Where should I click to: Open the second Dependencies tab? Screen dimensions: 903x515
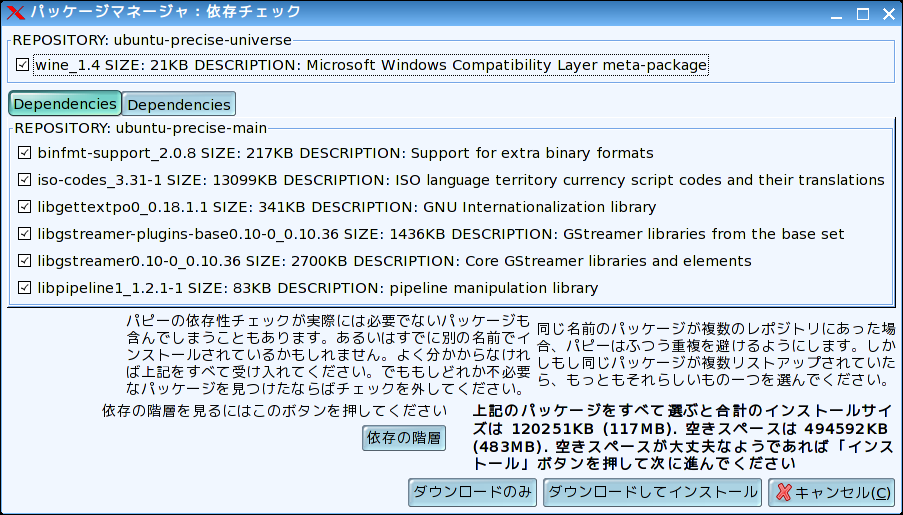[x=179, y=105]
